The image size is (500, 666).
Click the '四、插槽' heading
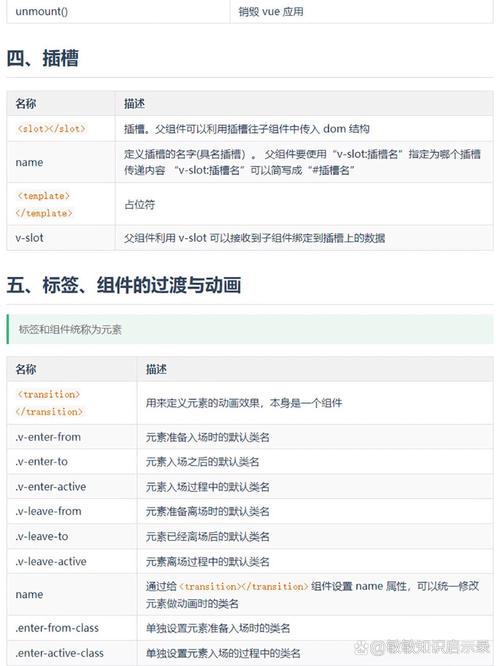pos(42,58)
